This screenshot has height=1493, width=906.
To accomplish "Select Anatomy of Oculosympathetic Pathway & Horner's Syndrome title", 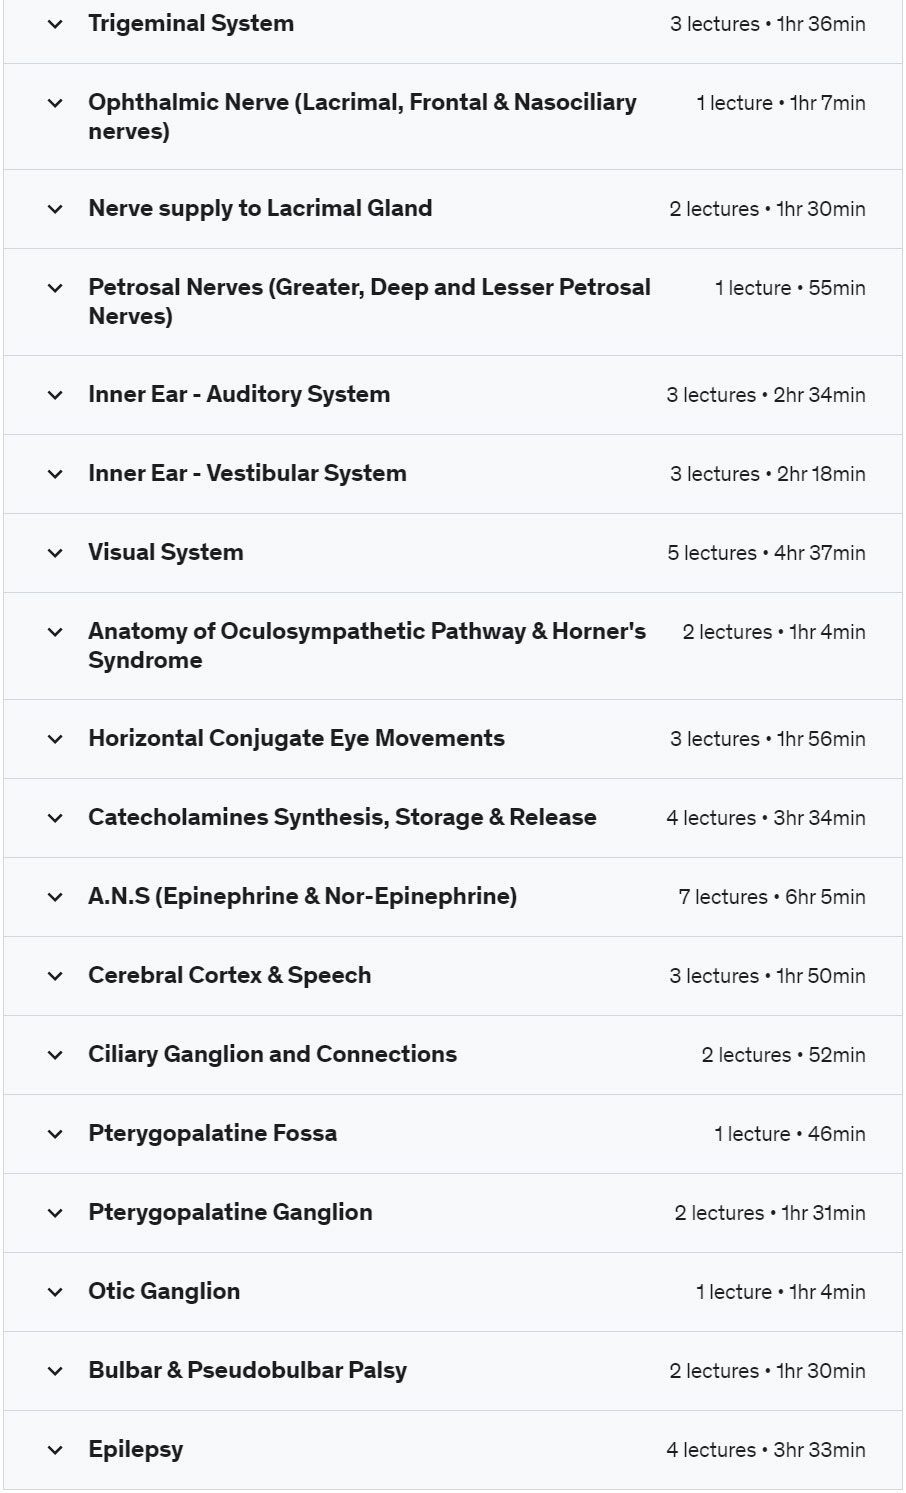I will pyautogui.click(x=367, y=646).
